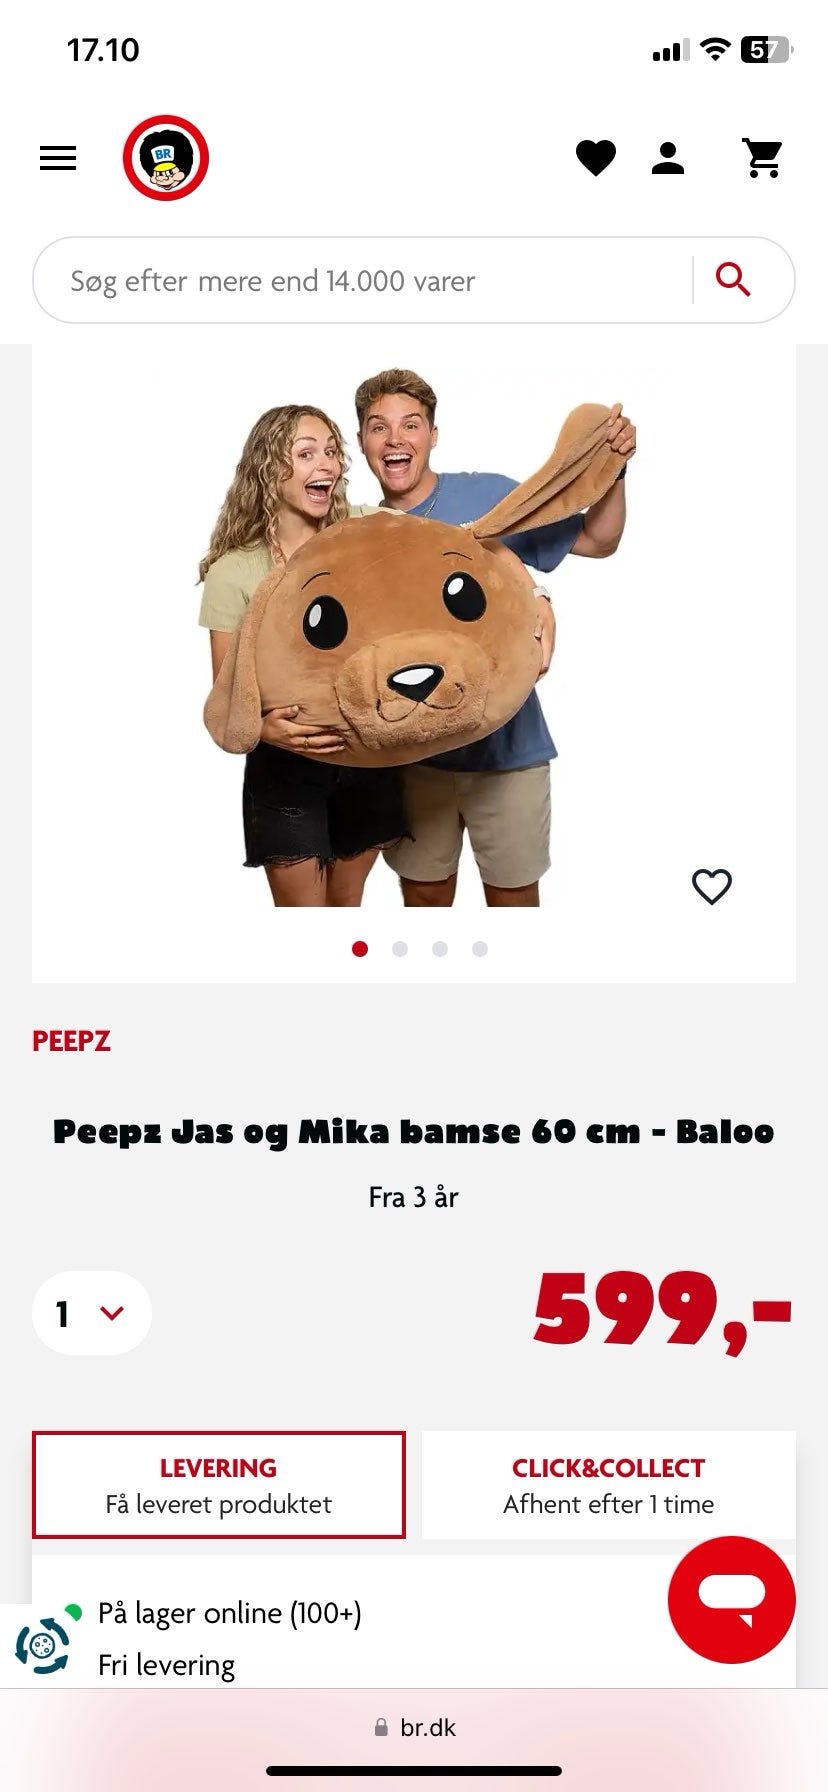Tap the br.dk address bar
The height and width of the screenshot is (1792, 828).
pos(414,1727)
